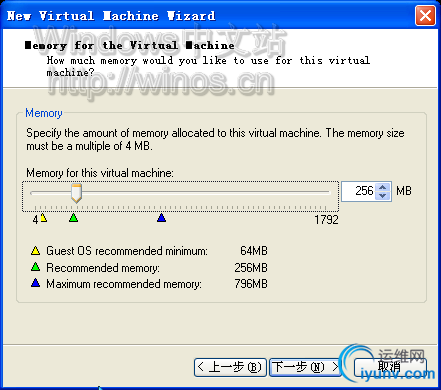Click the 64MB minimum value text
Viewport: 441px width, 390px height.
click(254, 251)
